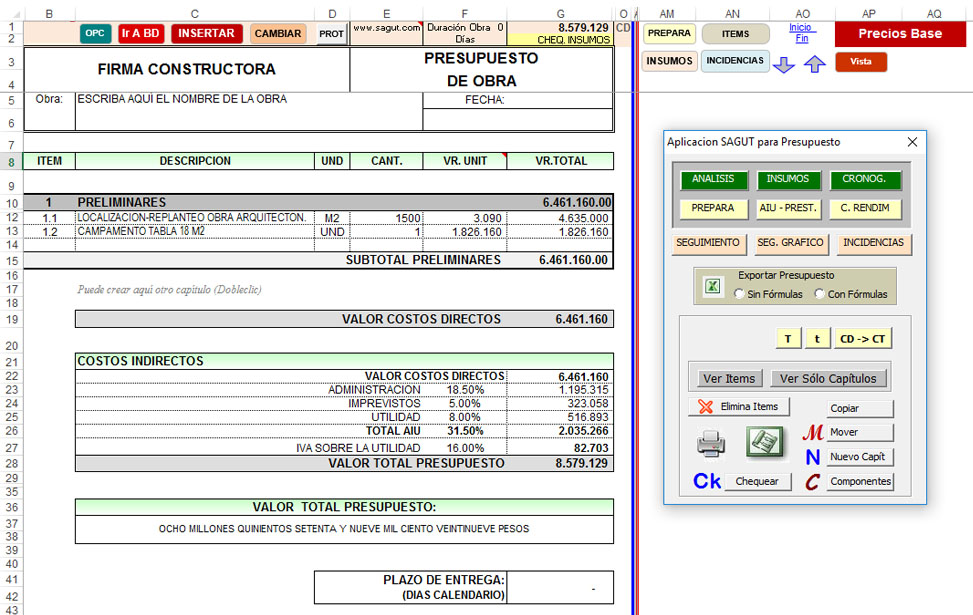Close the Aplicacion SAGUT dialog
Screen dimensions: 973x615
[x=911, y=143]
